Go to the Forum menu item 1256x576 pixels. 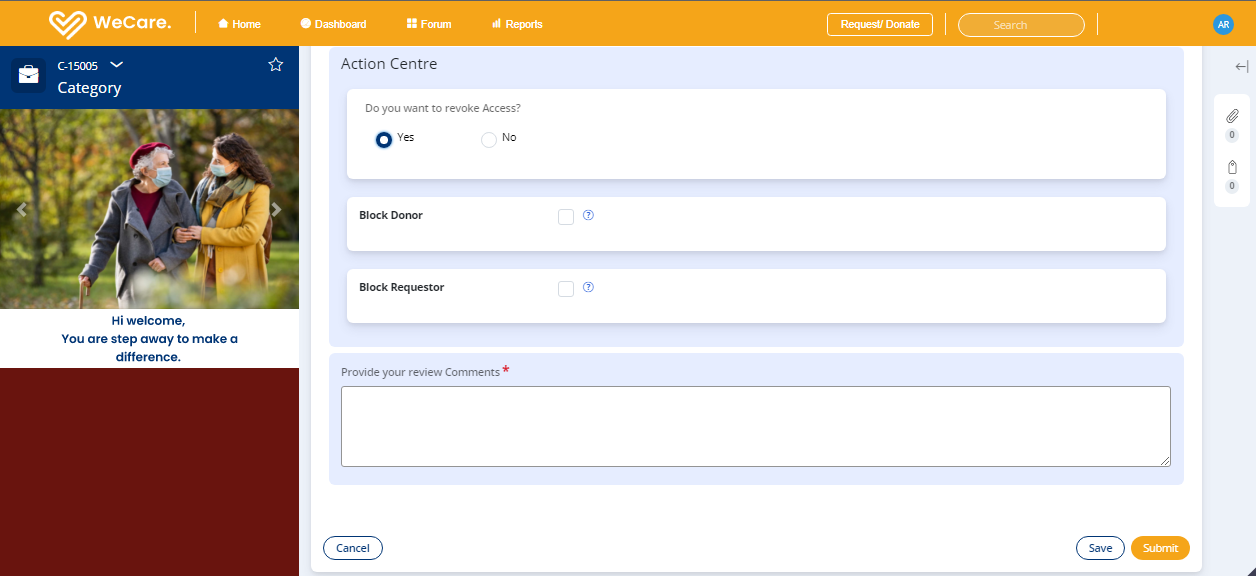tap(429, 24)
